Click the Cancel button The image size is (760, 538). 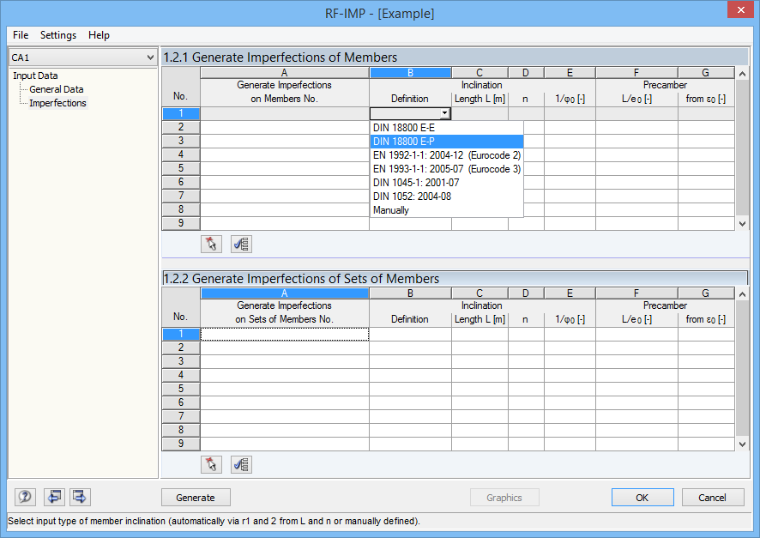pyautogui.click(x=712, y=497)
